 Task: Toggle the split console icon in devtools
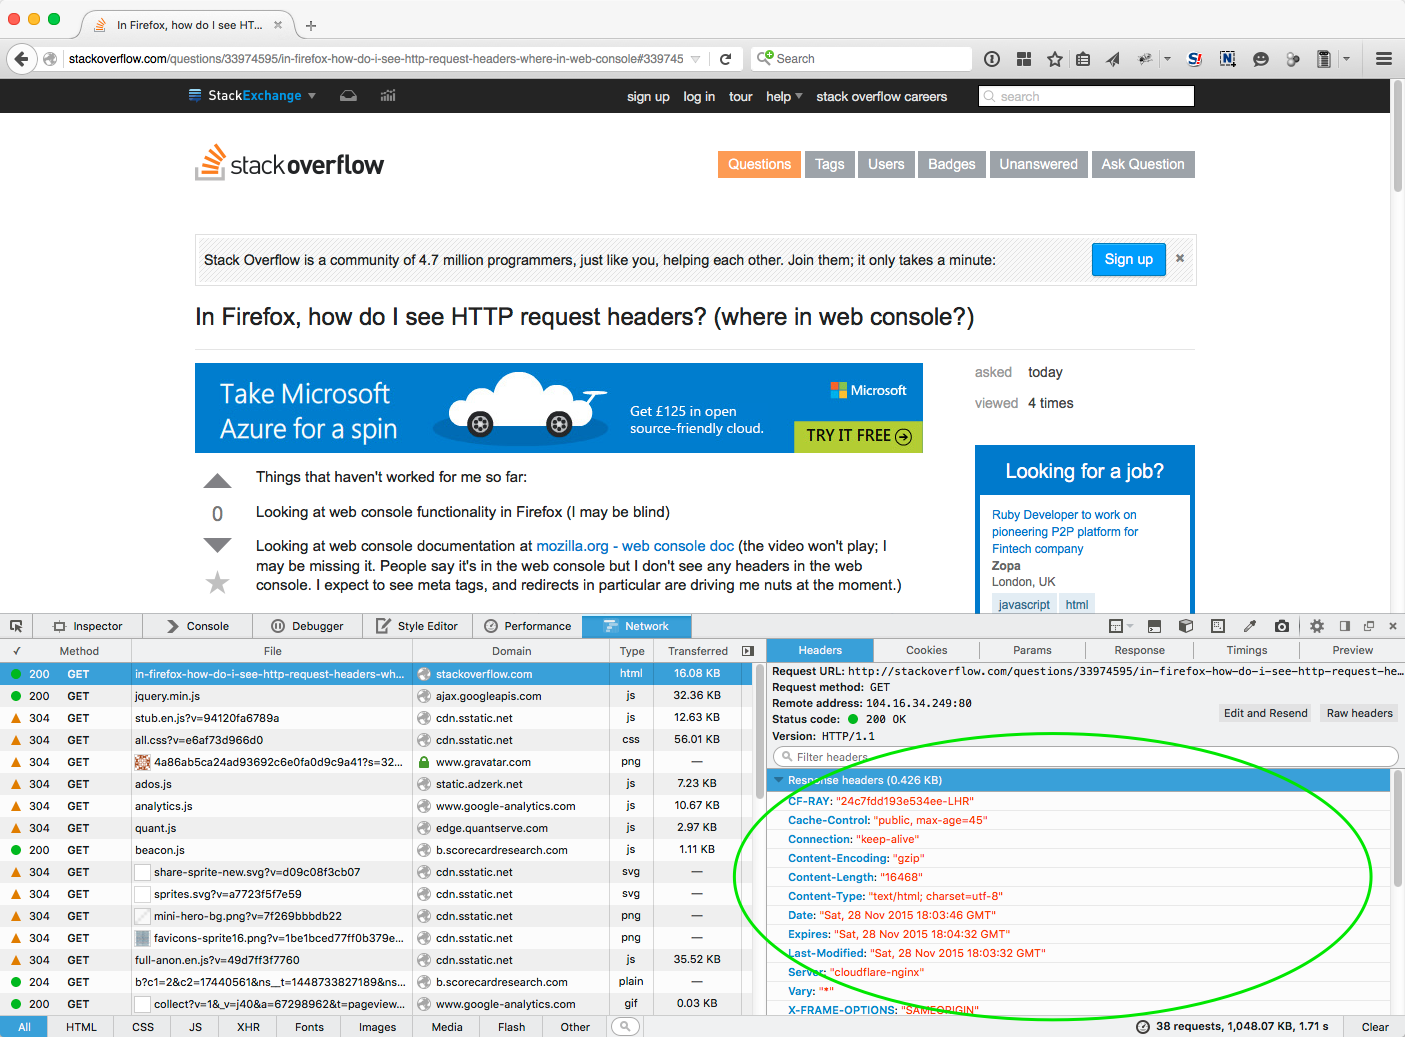point(1154,626)
